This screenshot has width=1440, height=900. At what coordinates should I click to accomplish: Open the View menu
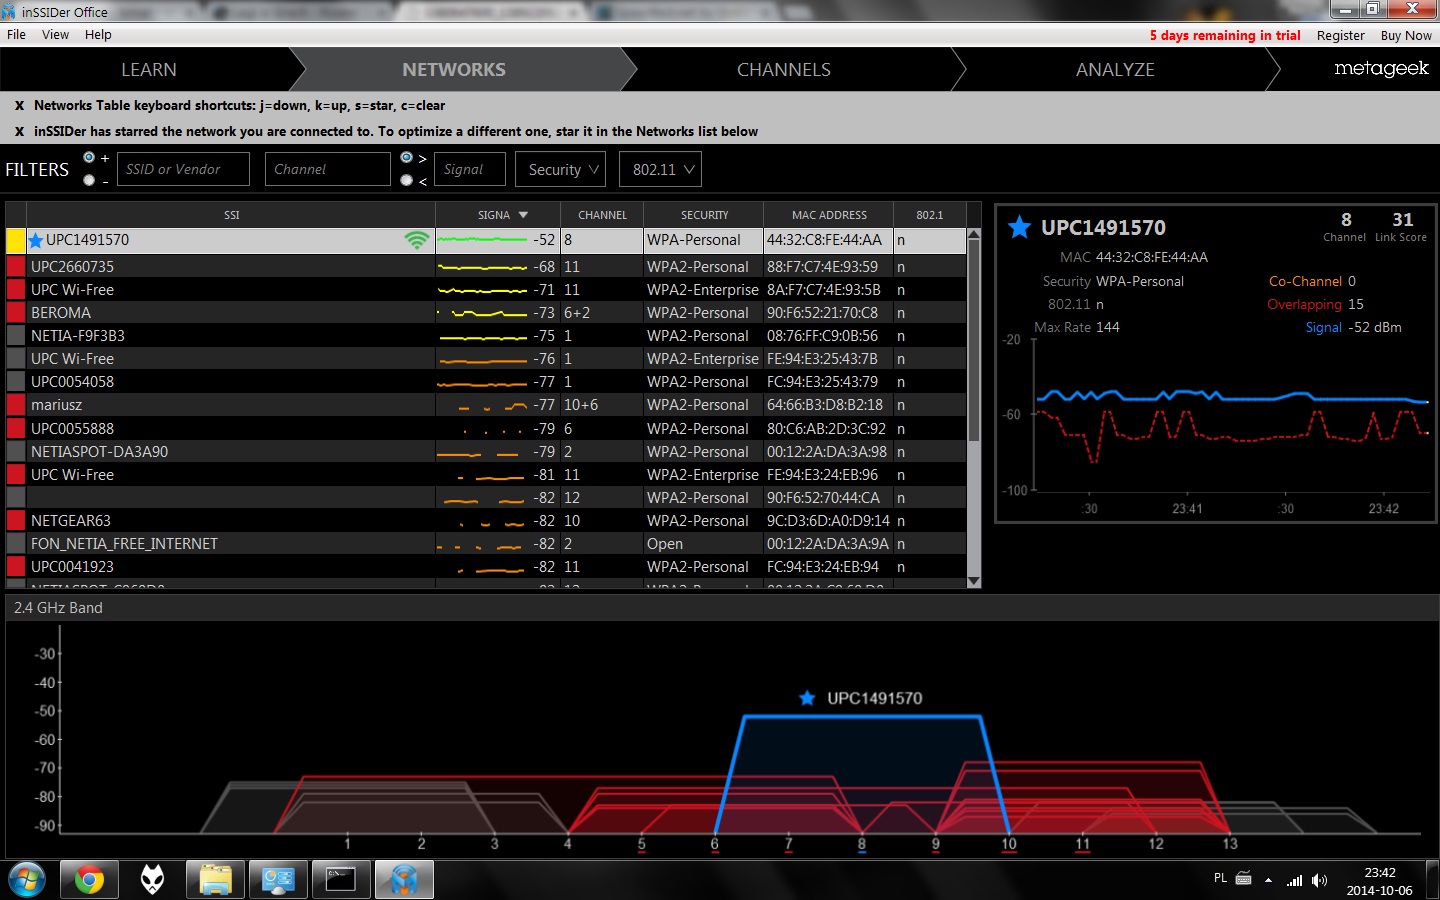click(x=55, y=35)
